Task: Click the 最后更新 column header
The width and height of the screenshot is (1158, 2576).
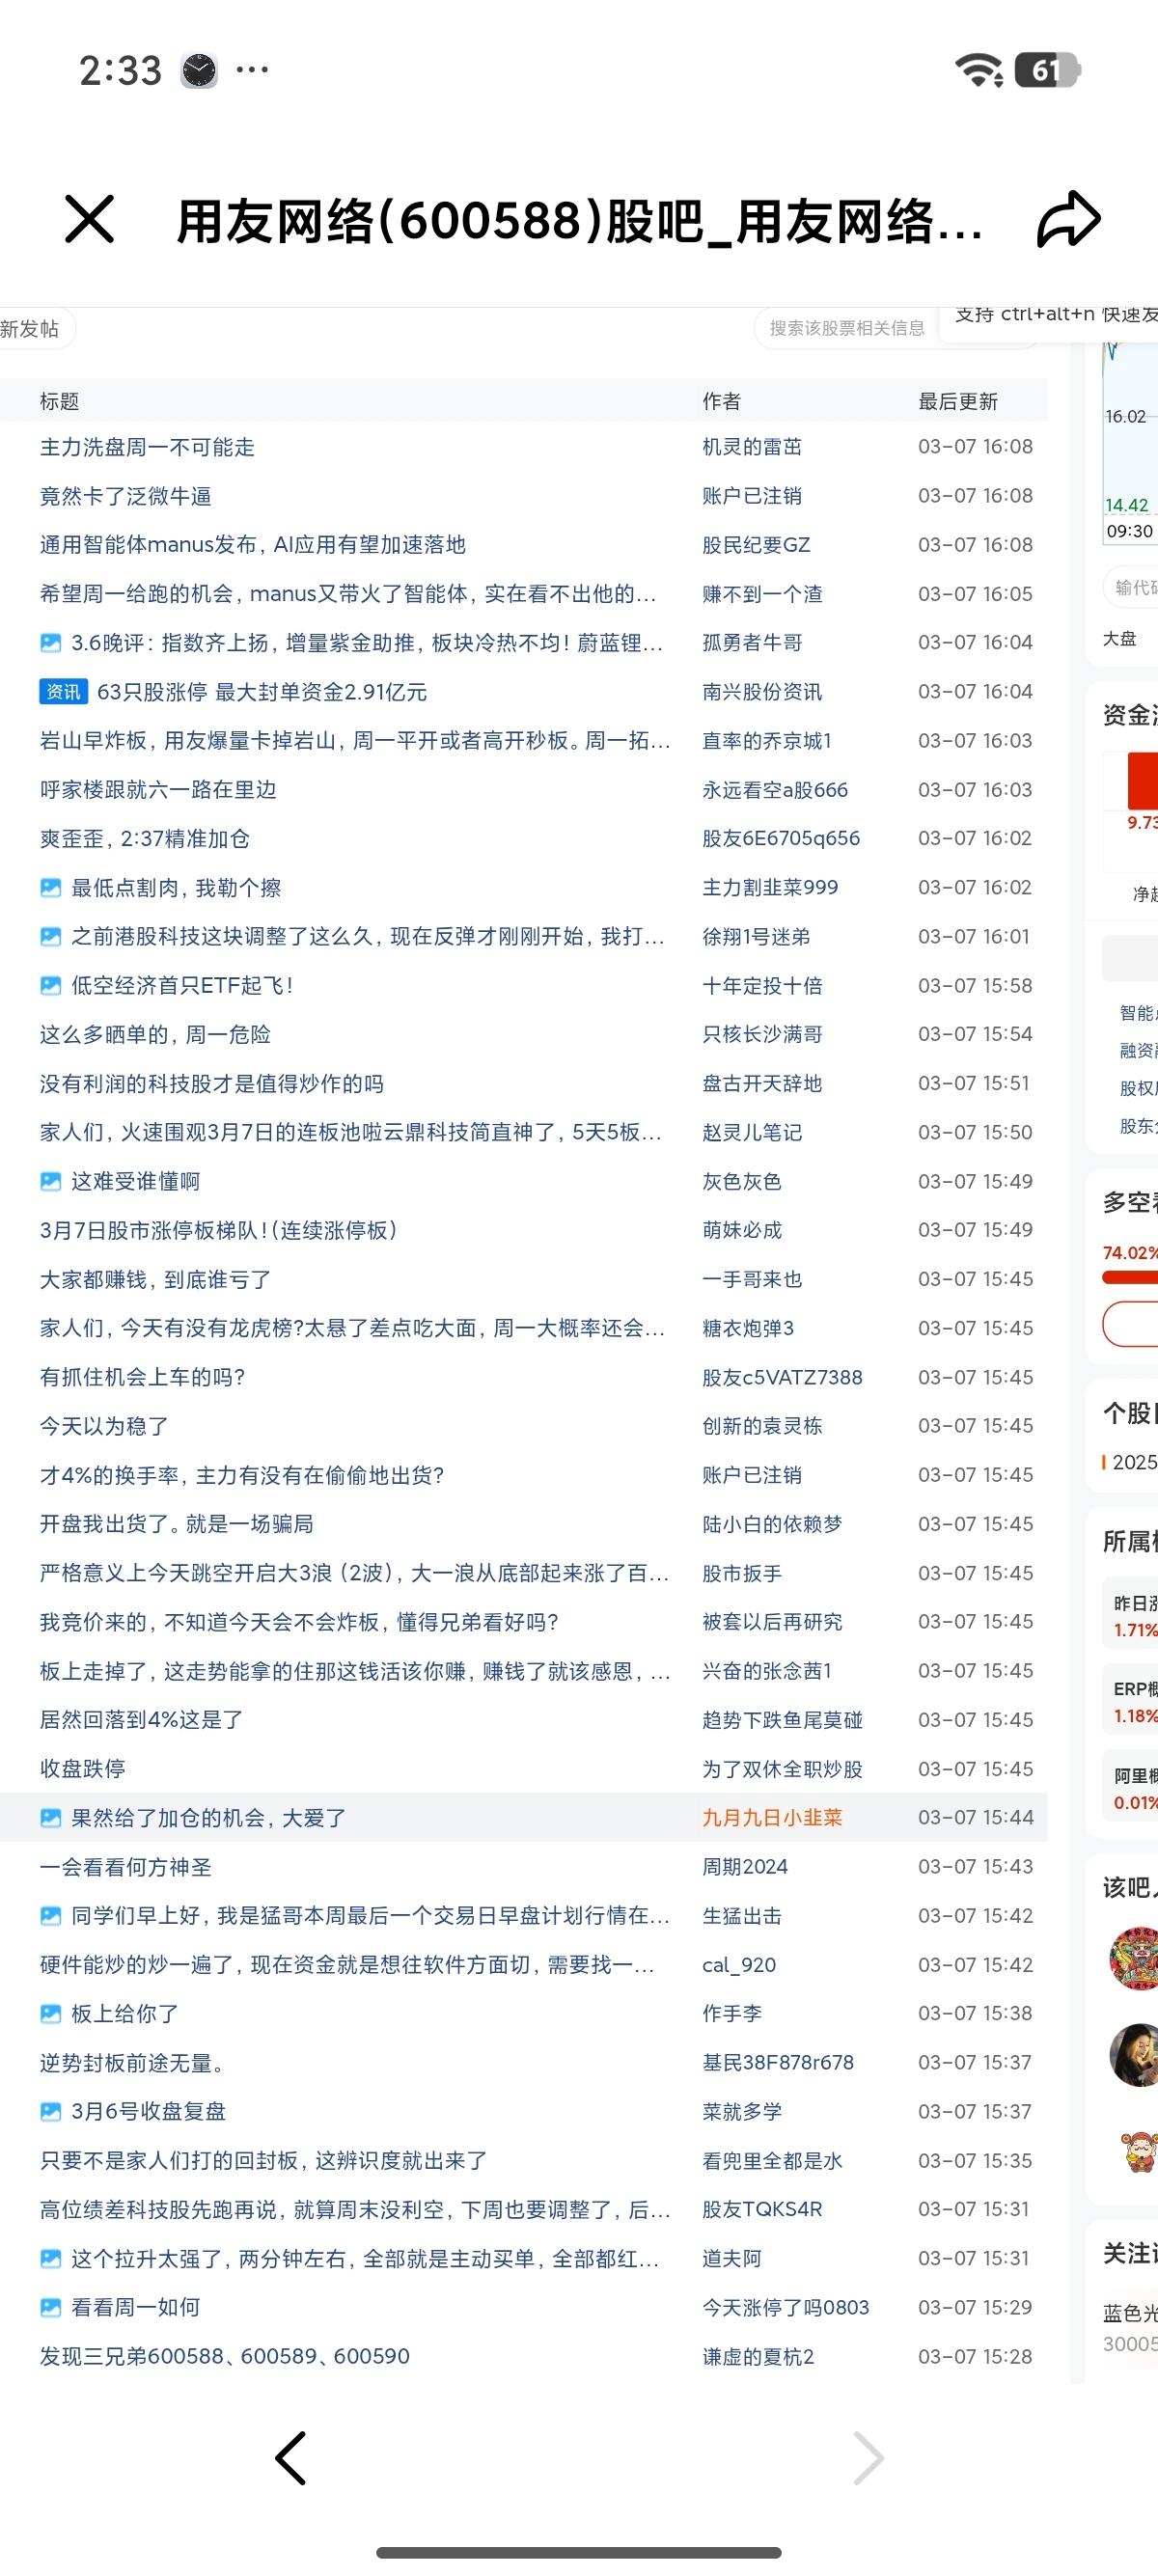Action: tap(958, 402)
